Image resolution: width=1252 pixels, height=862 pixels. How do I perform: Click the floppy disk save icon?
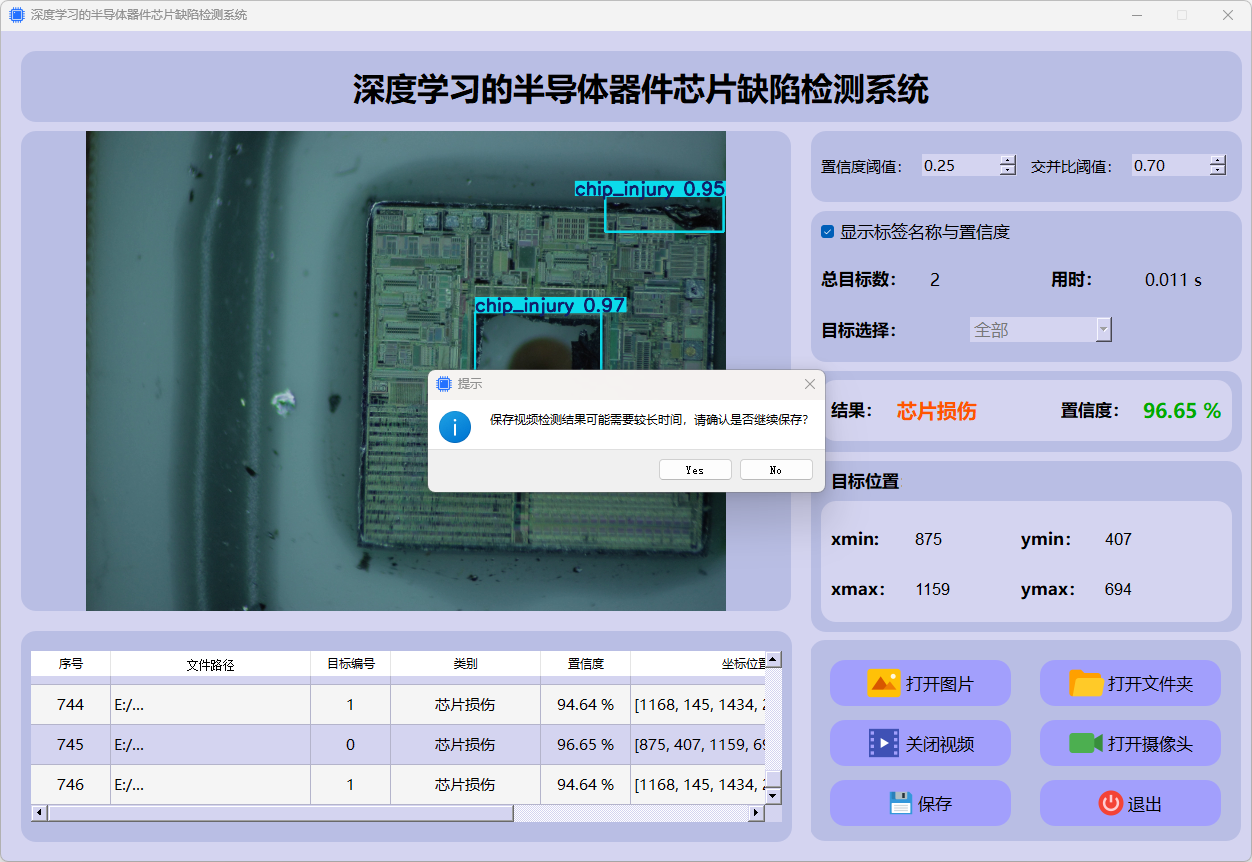click(900, 803)
